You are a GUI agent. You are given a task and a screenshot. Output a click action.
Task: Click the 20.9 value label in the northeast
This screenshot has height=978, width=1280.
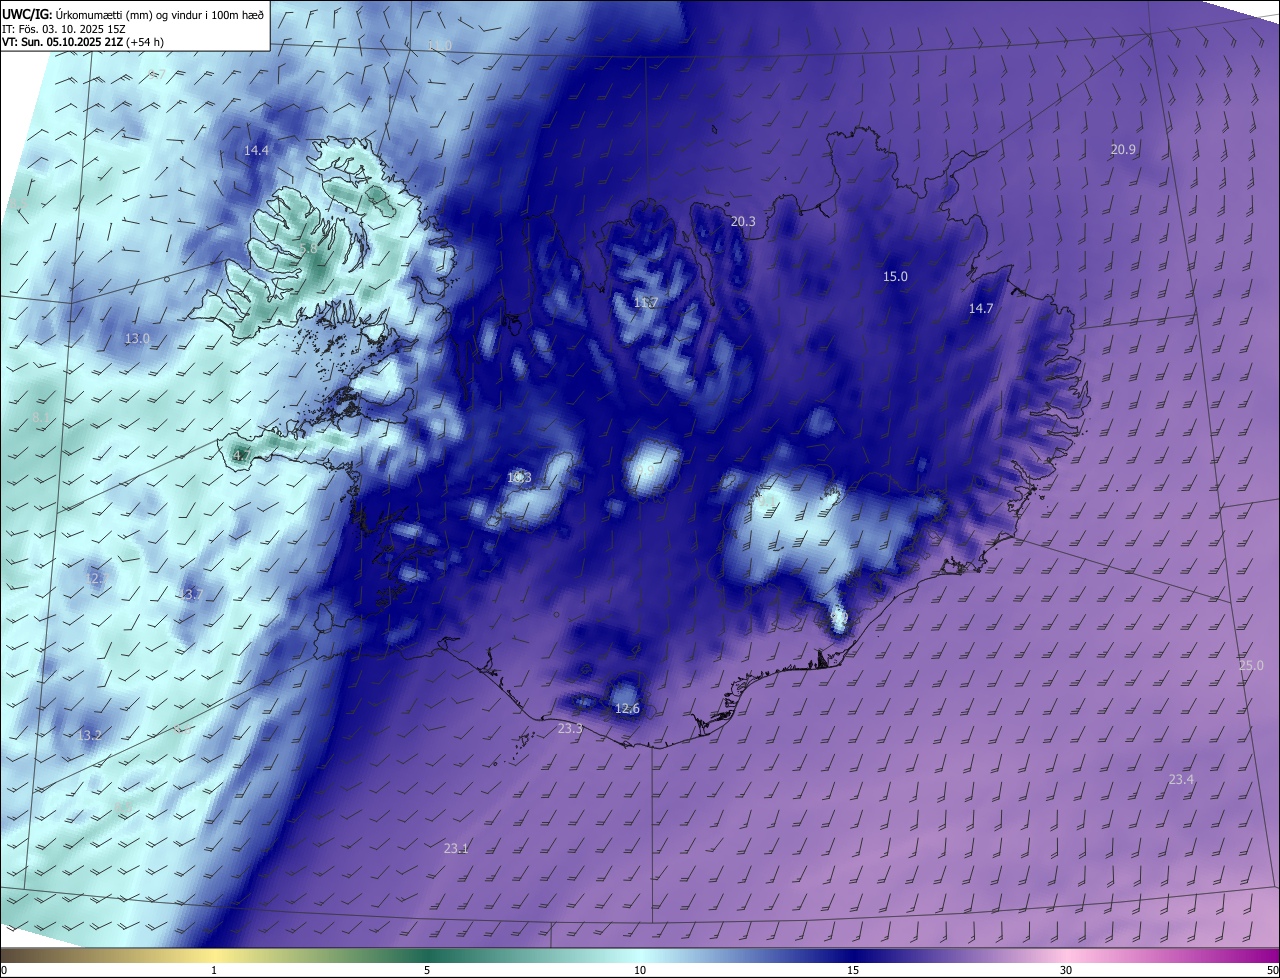[1123, 149]
